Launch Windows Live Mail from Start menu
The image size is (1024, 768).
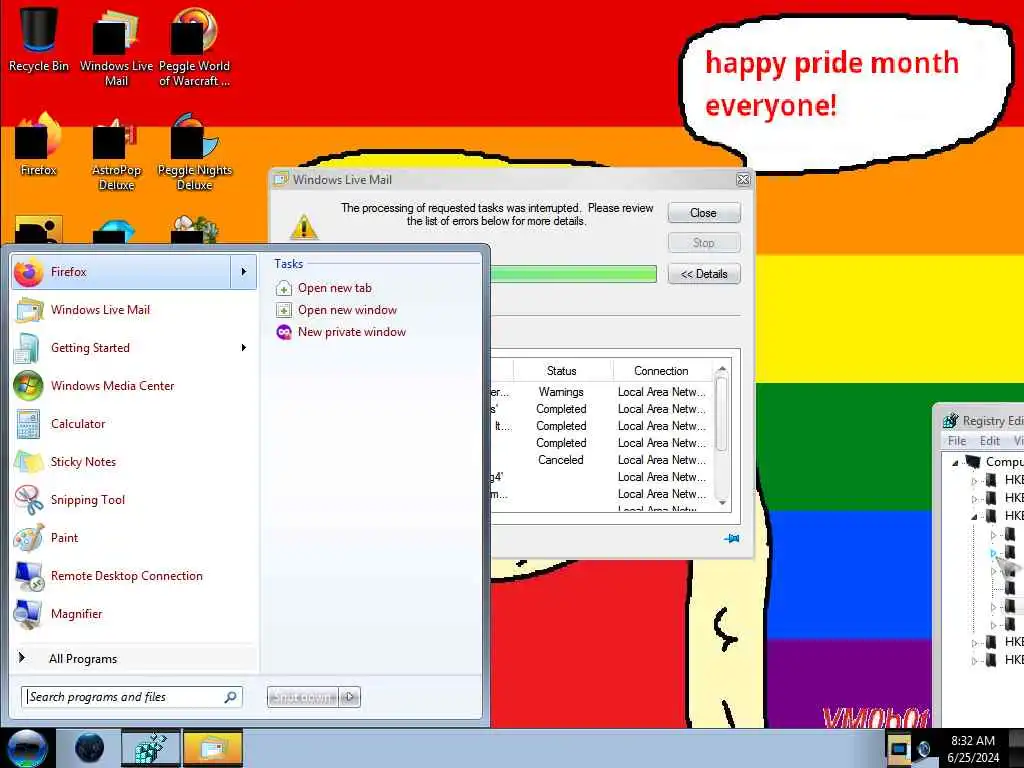coord(134,310)
